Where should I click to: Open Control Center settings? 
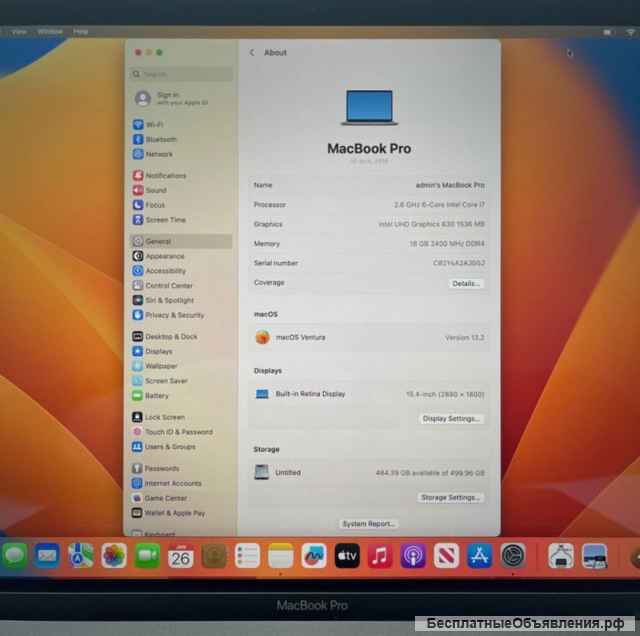[x=162, y=285]
